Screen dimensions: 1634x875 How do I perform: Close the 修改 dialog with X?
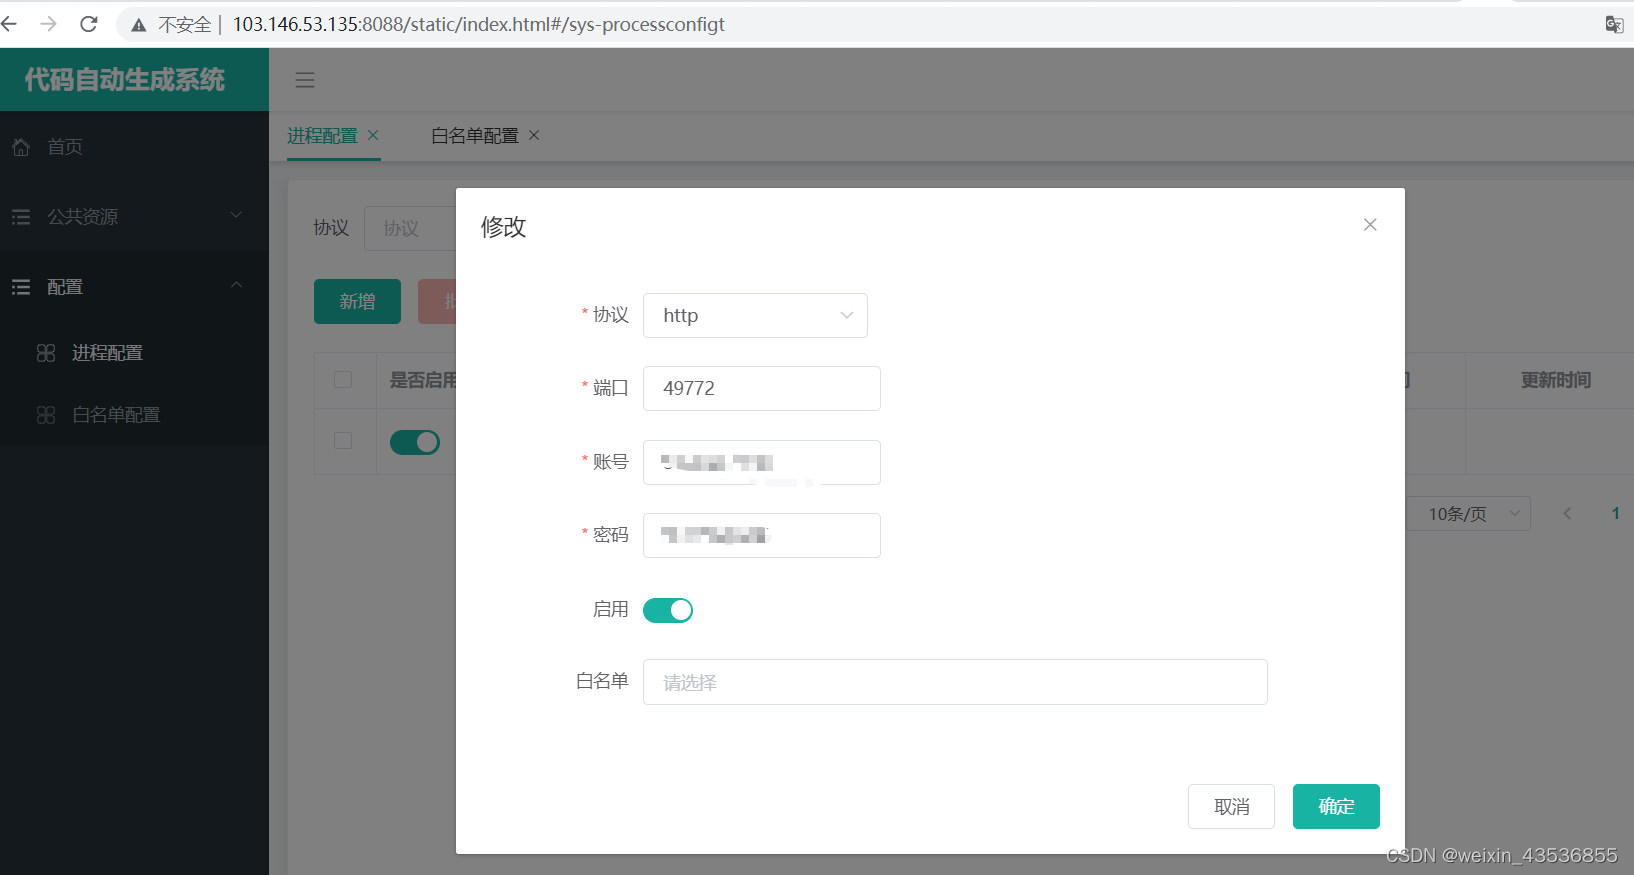(x=1370, y=225)
